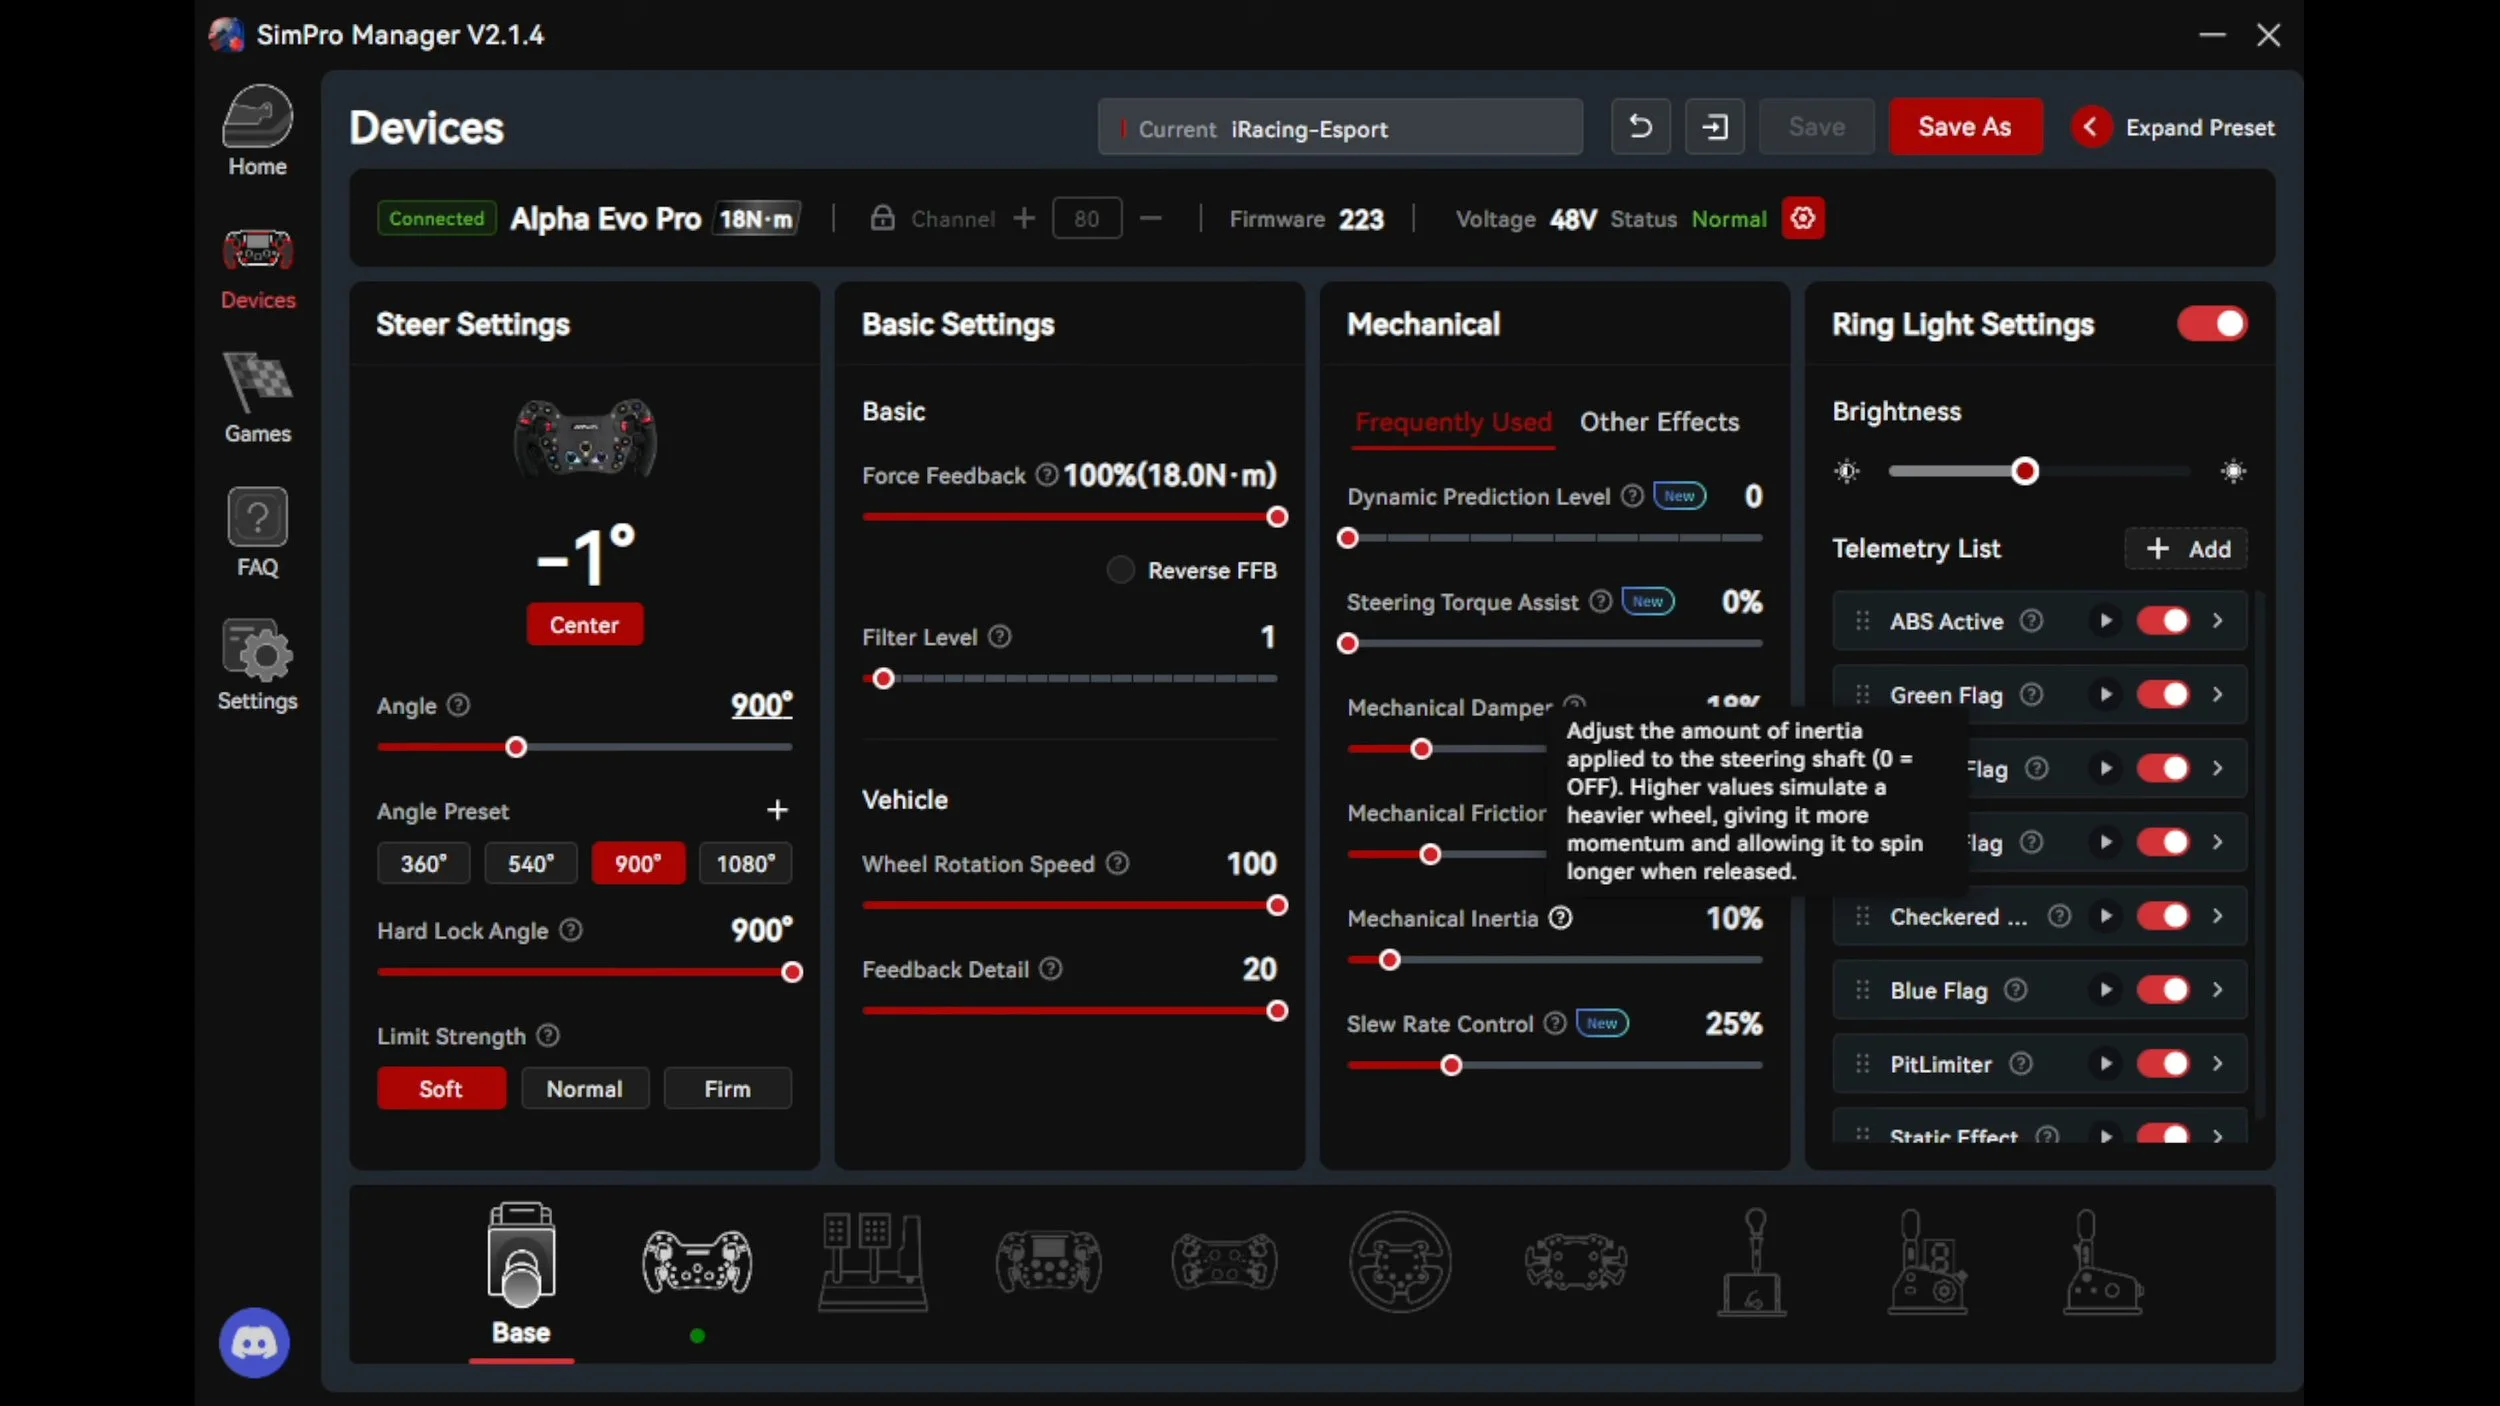Click the Channel number input field
The image size is (2500, 1406).
(x=1086, y=218)
